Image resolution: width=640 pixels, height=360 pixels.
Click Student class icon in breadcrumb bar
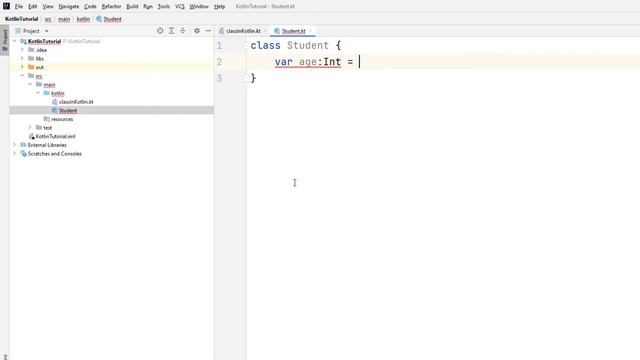click(x=99, y=19)
